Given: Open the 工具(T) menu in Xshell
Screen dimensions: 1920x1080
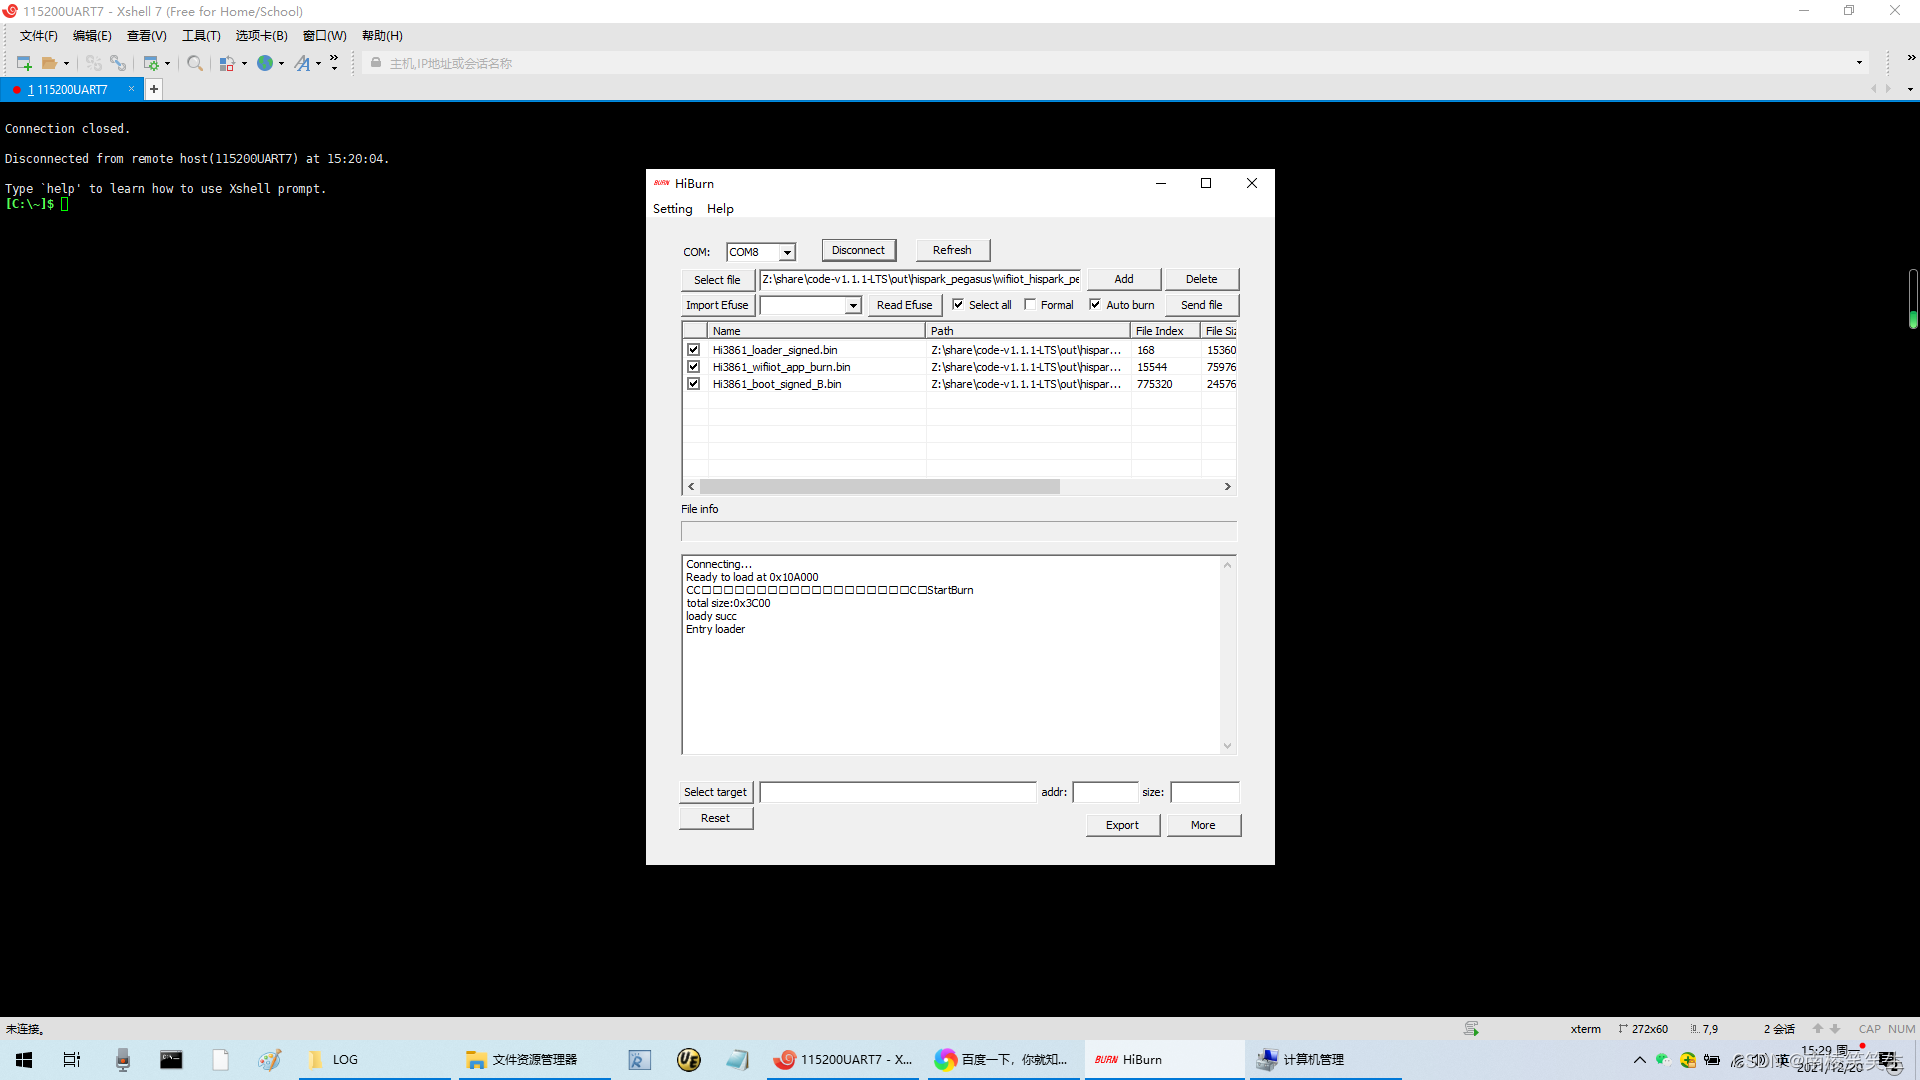Looking at the screenshot, I should [x=201, y=36].
